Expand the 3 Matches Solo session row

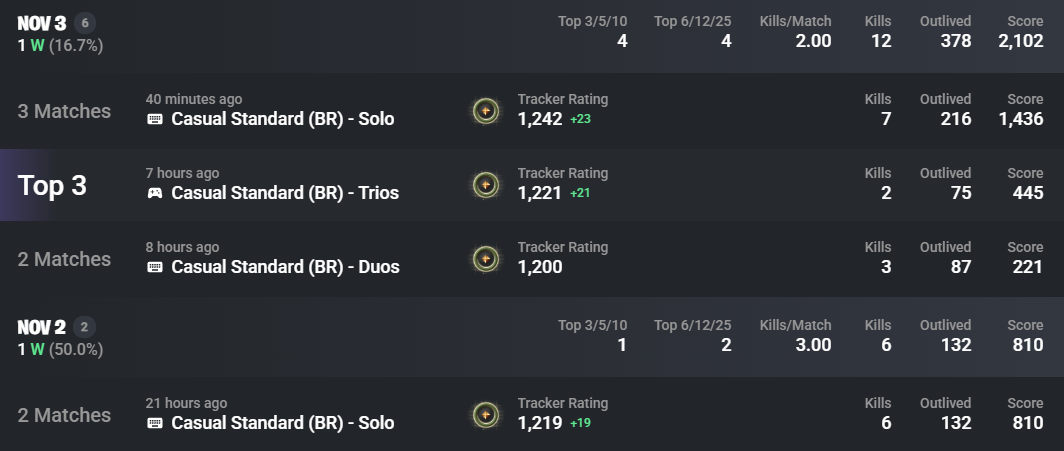pyautogui.click(x=64, y=111)
